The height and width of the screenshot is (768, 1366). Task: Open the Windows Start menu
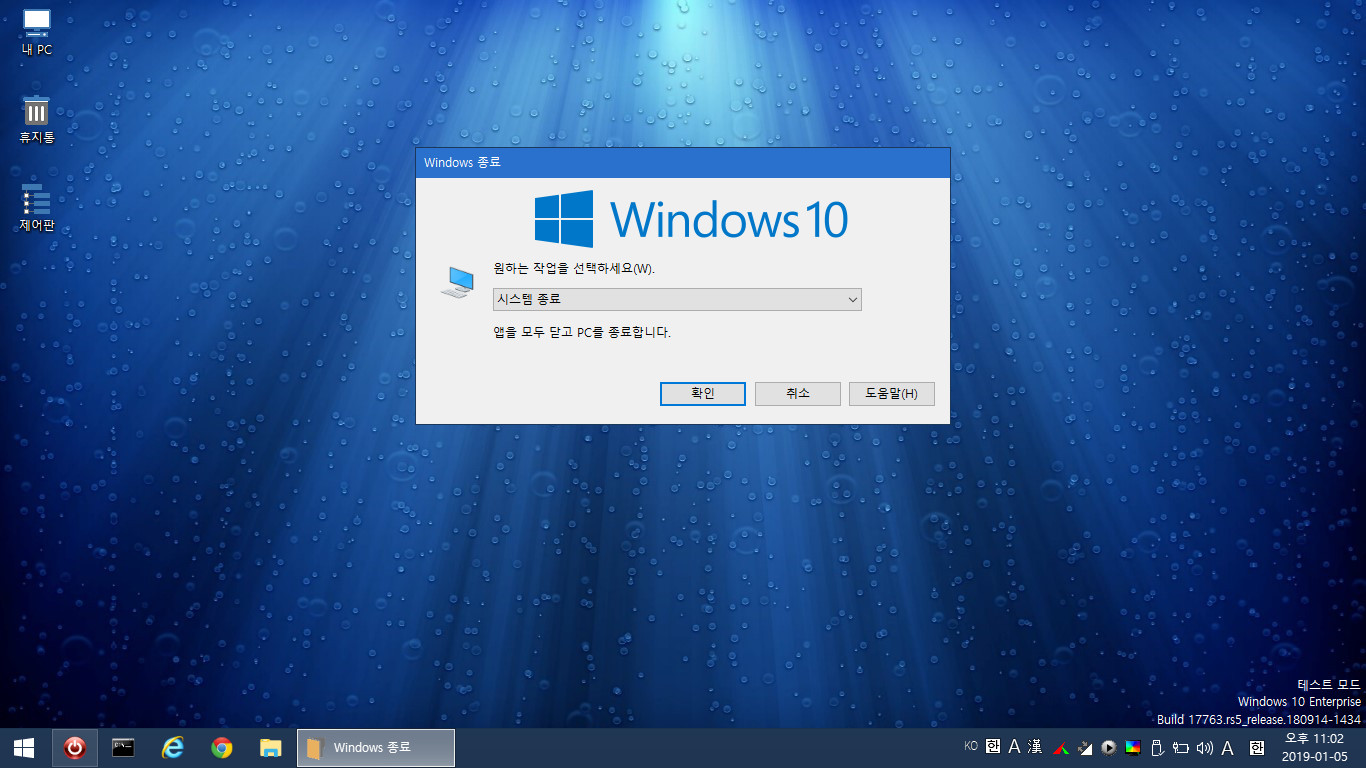[24, 747]
